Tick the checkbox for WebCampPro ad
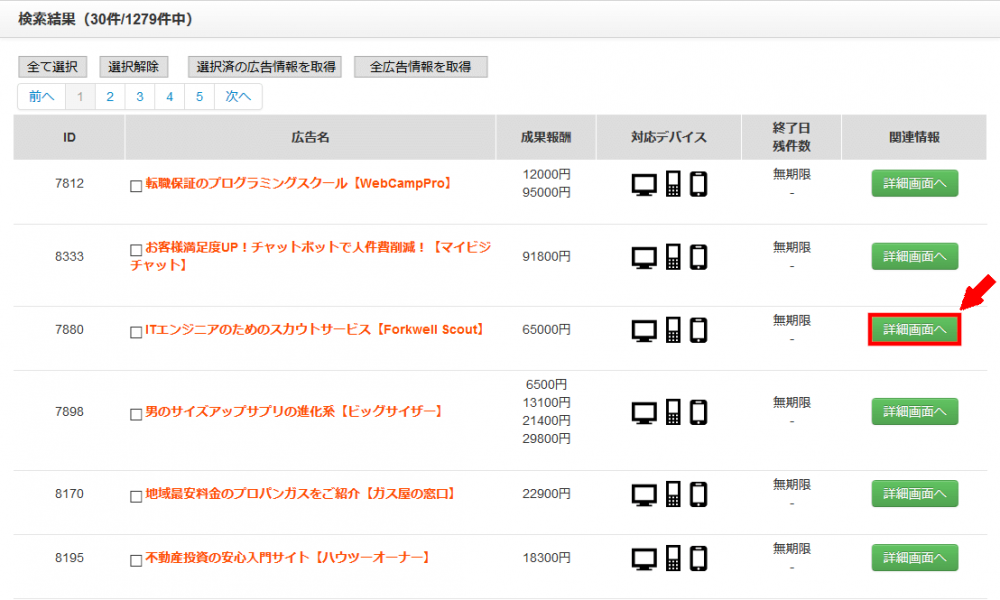This screenshot has width=1000, height=600. [x=136, y=186]
